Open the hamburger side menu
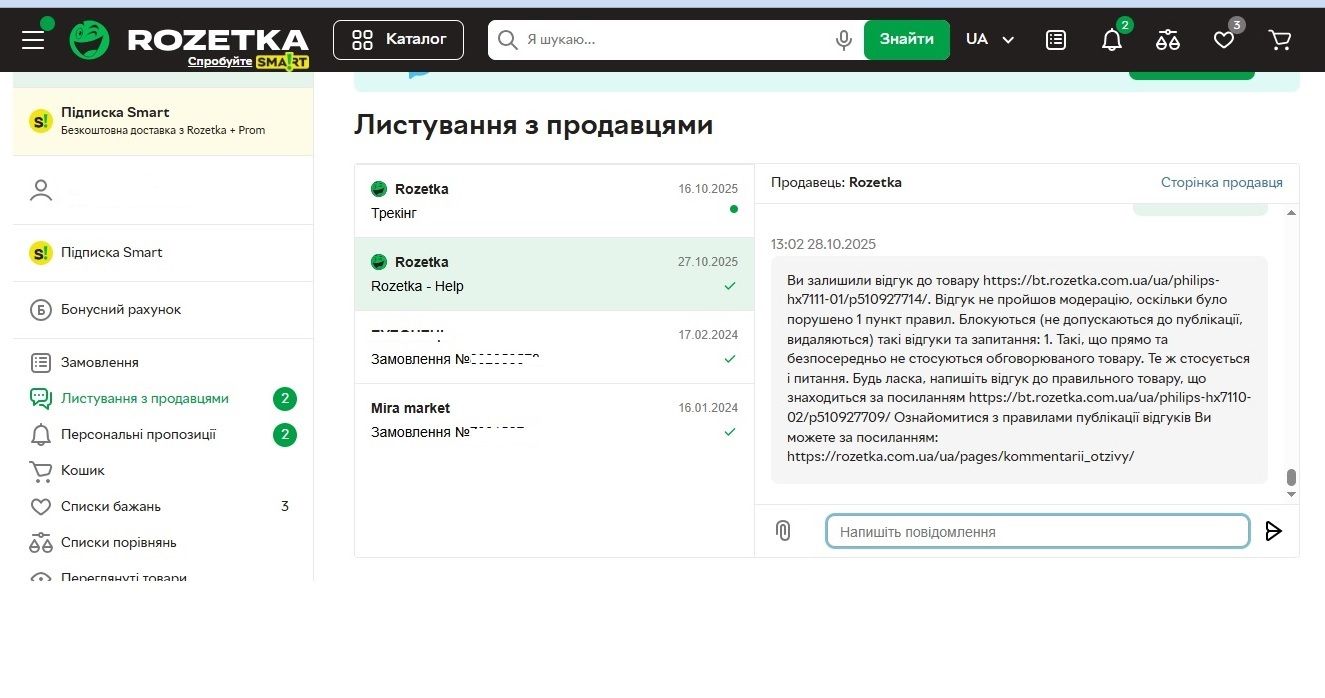The image size is (1325, 698). coord(33,39)
